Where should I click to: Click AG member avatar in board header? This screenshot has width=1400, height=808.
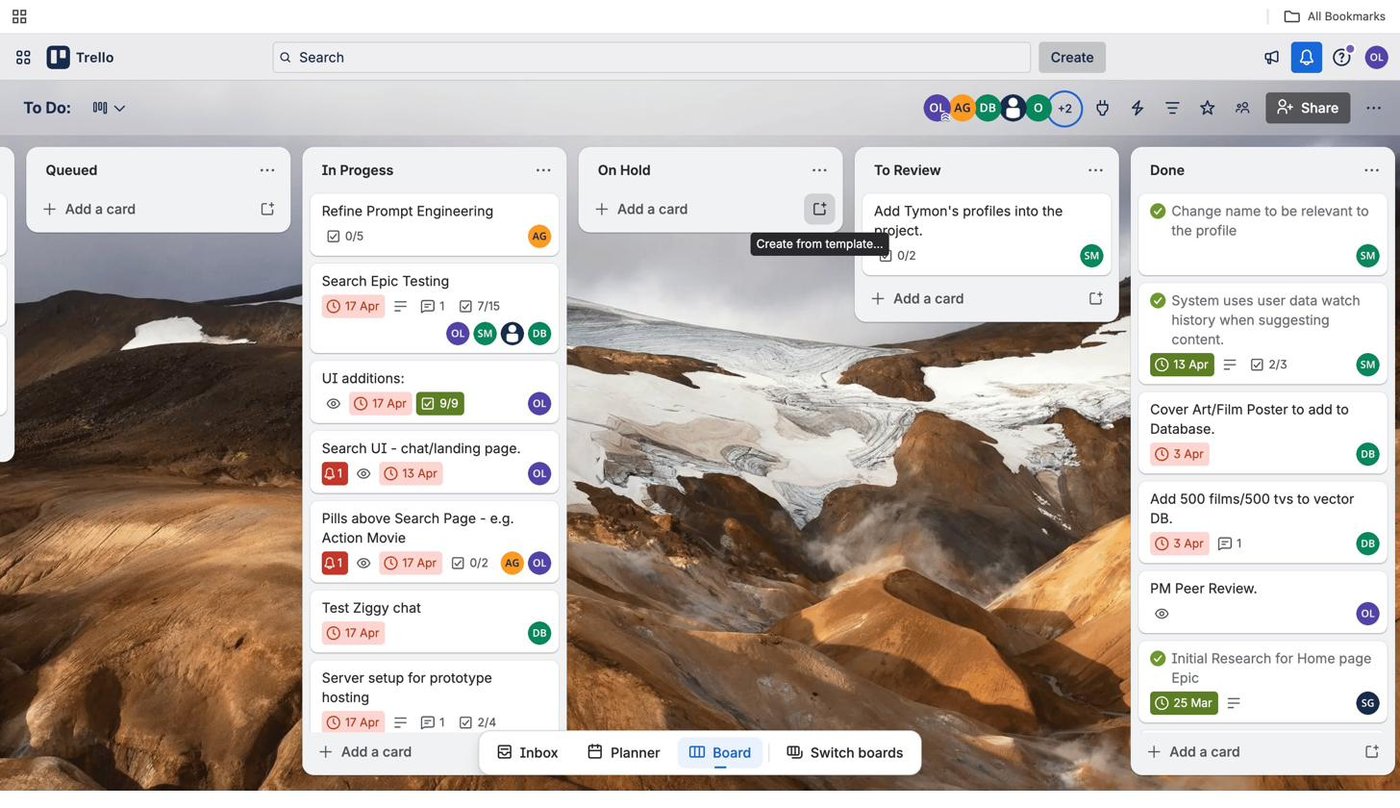[962, 108]
